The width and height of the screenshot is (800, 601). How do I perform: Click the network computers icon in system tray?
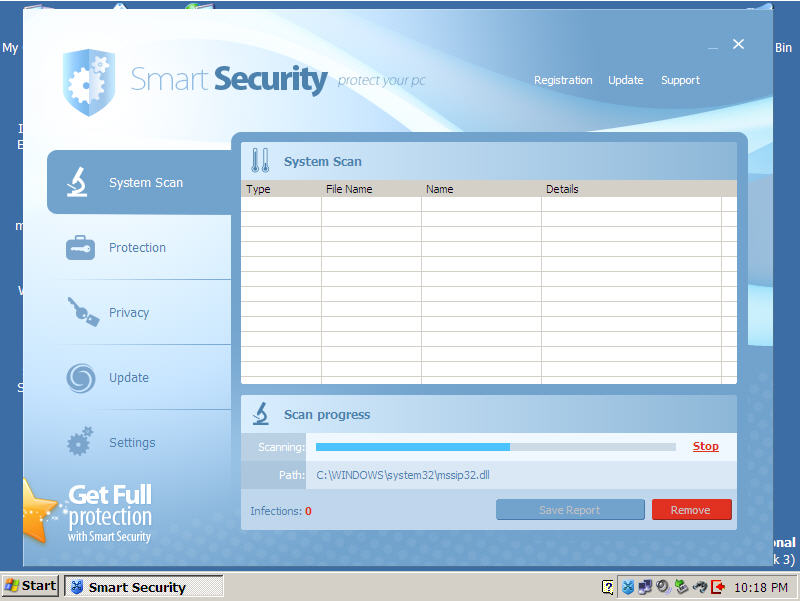(645, 587)
